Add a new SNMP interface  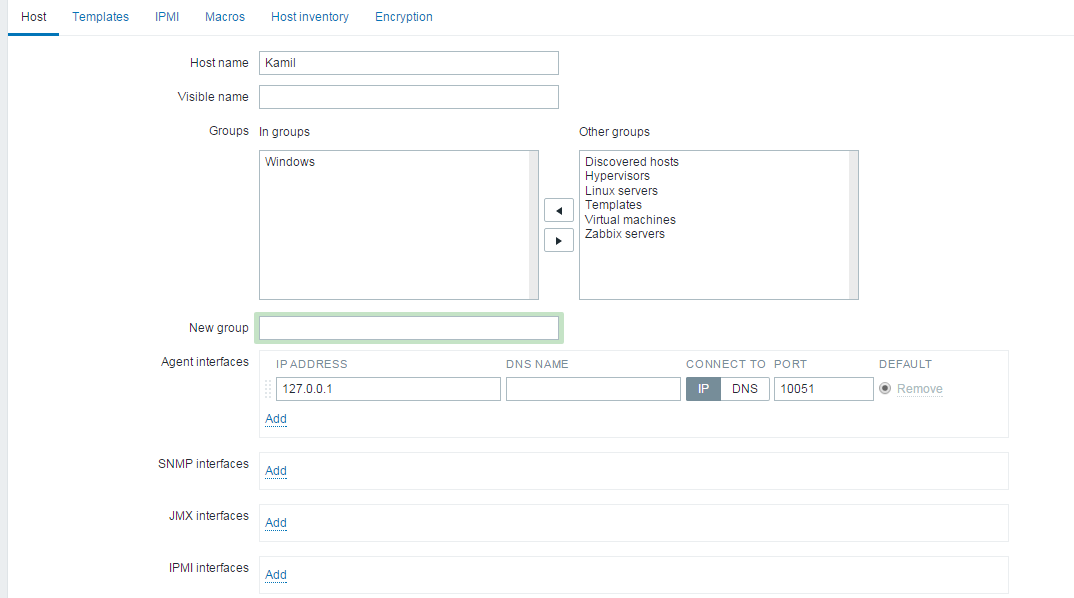(x=275, y=471)
